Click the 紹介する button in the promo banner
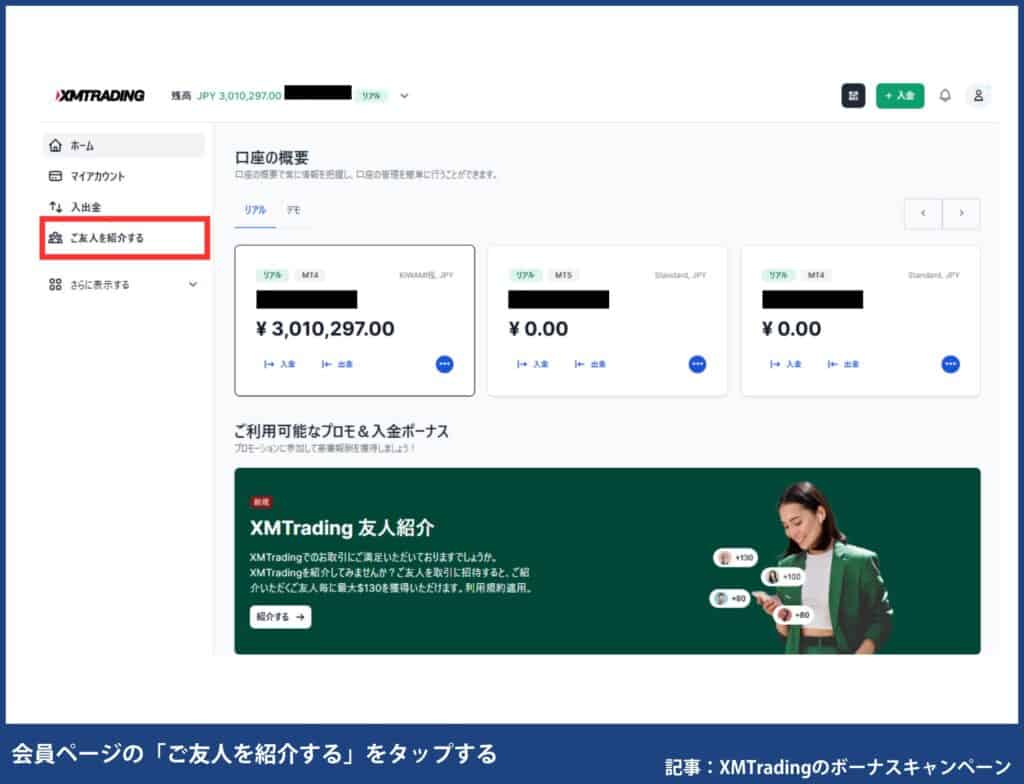 click(x=280, y=617)
